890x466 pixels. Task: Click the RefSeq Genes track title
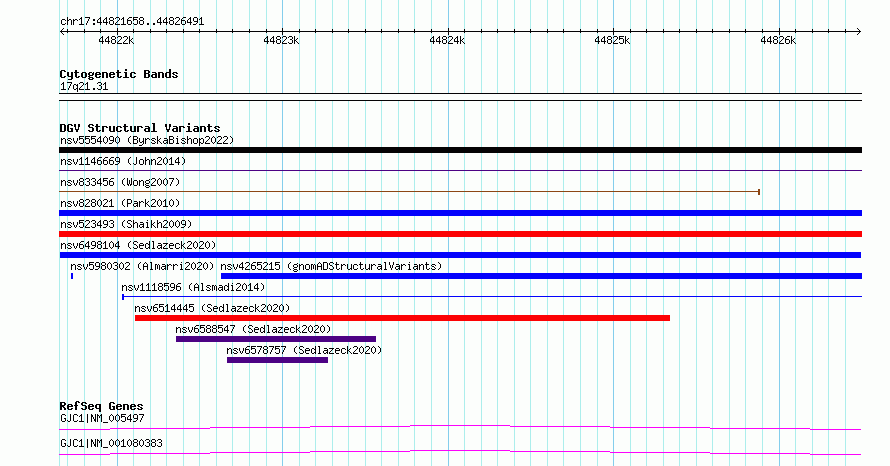point(101,406)
